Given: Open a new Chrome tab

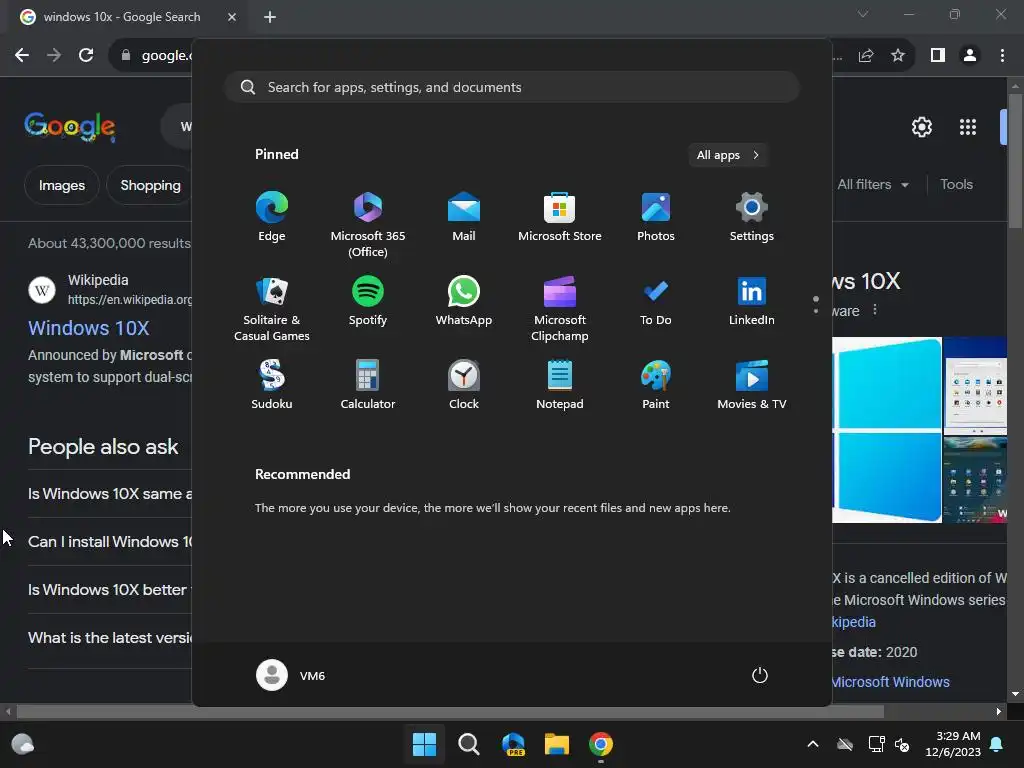Looking at the screenshot, I should click(x=270, y=17).
